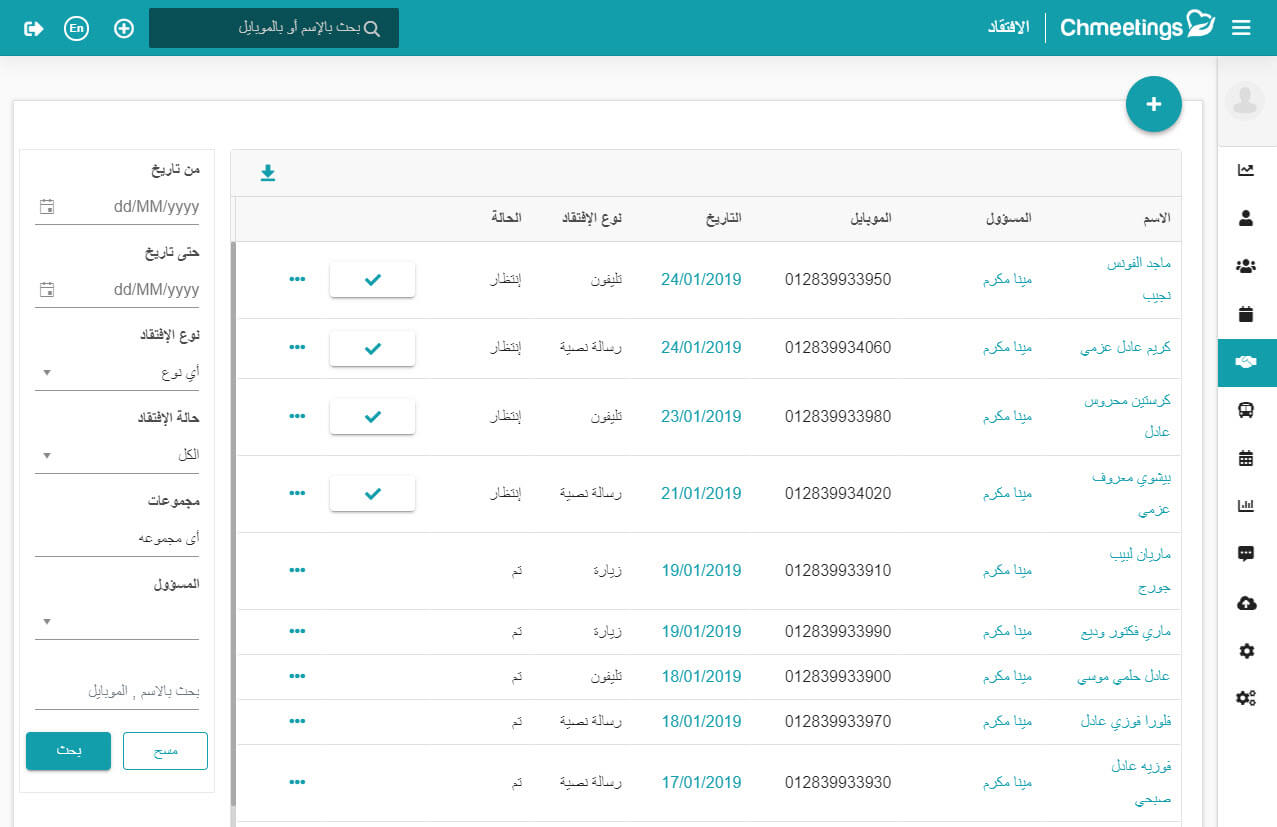Open the bar chart reports sidebar icon
This screenshot has width=1277, height=827.
tap(1246, 506)
